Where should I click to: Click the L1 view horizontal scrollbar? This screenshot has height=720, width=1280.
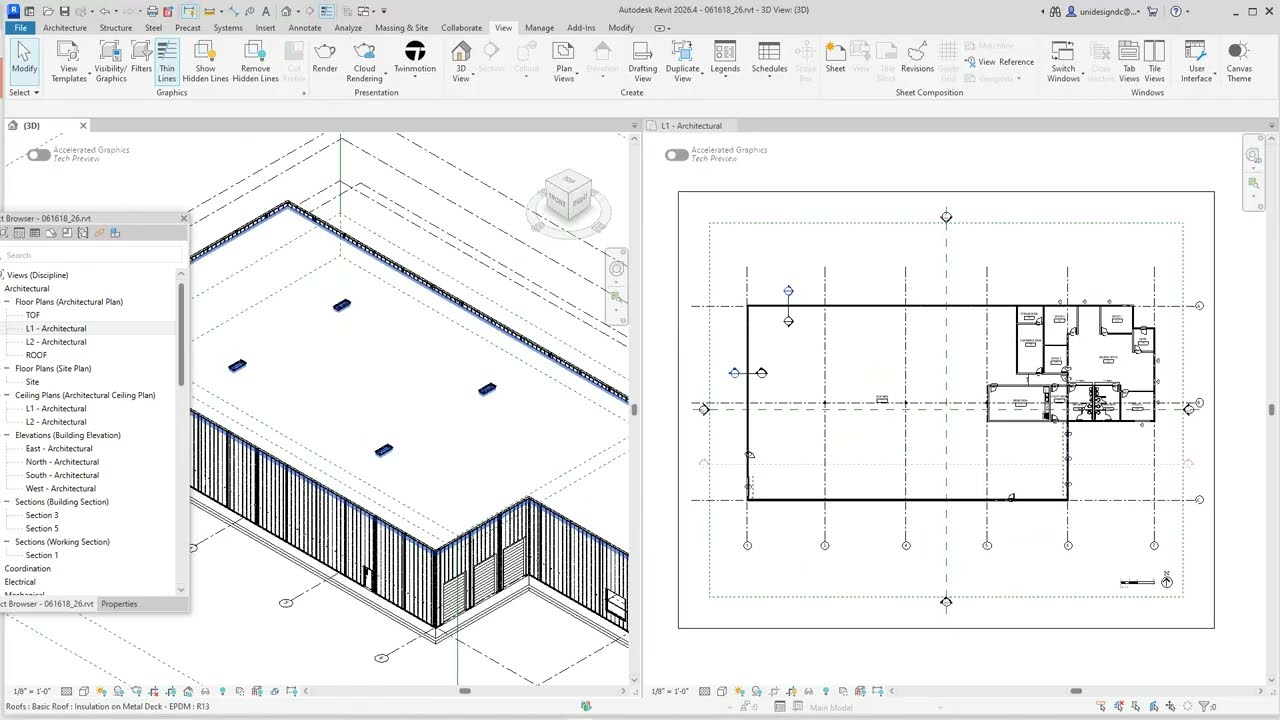(1076, 691)
